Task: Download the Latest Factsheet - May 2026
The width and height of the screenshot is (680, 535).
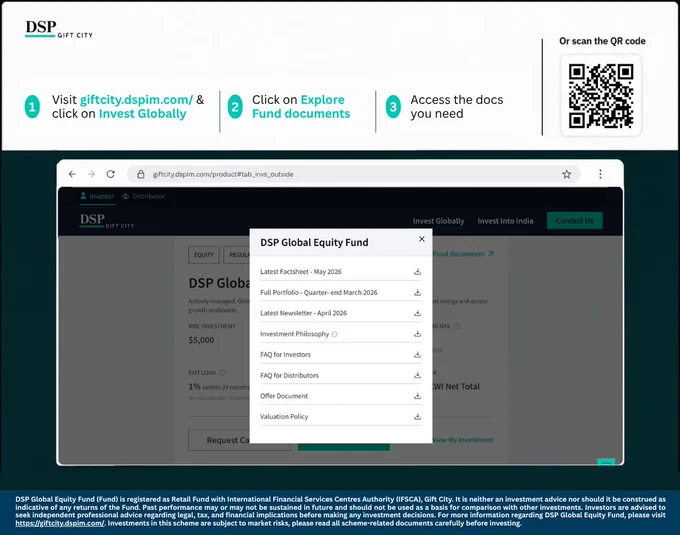Action: (417, 271)
